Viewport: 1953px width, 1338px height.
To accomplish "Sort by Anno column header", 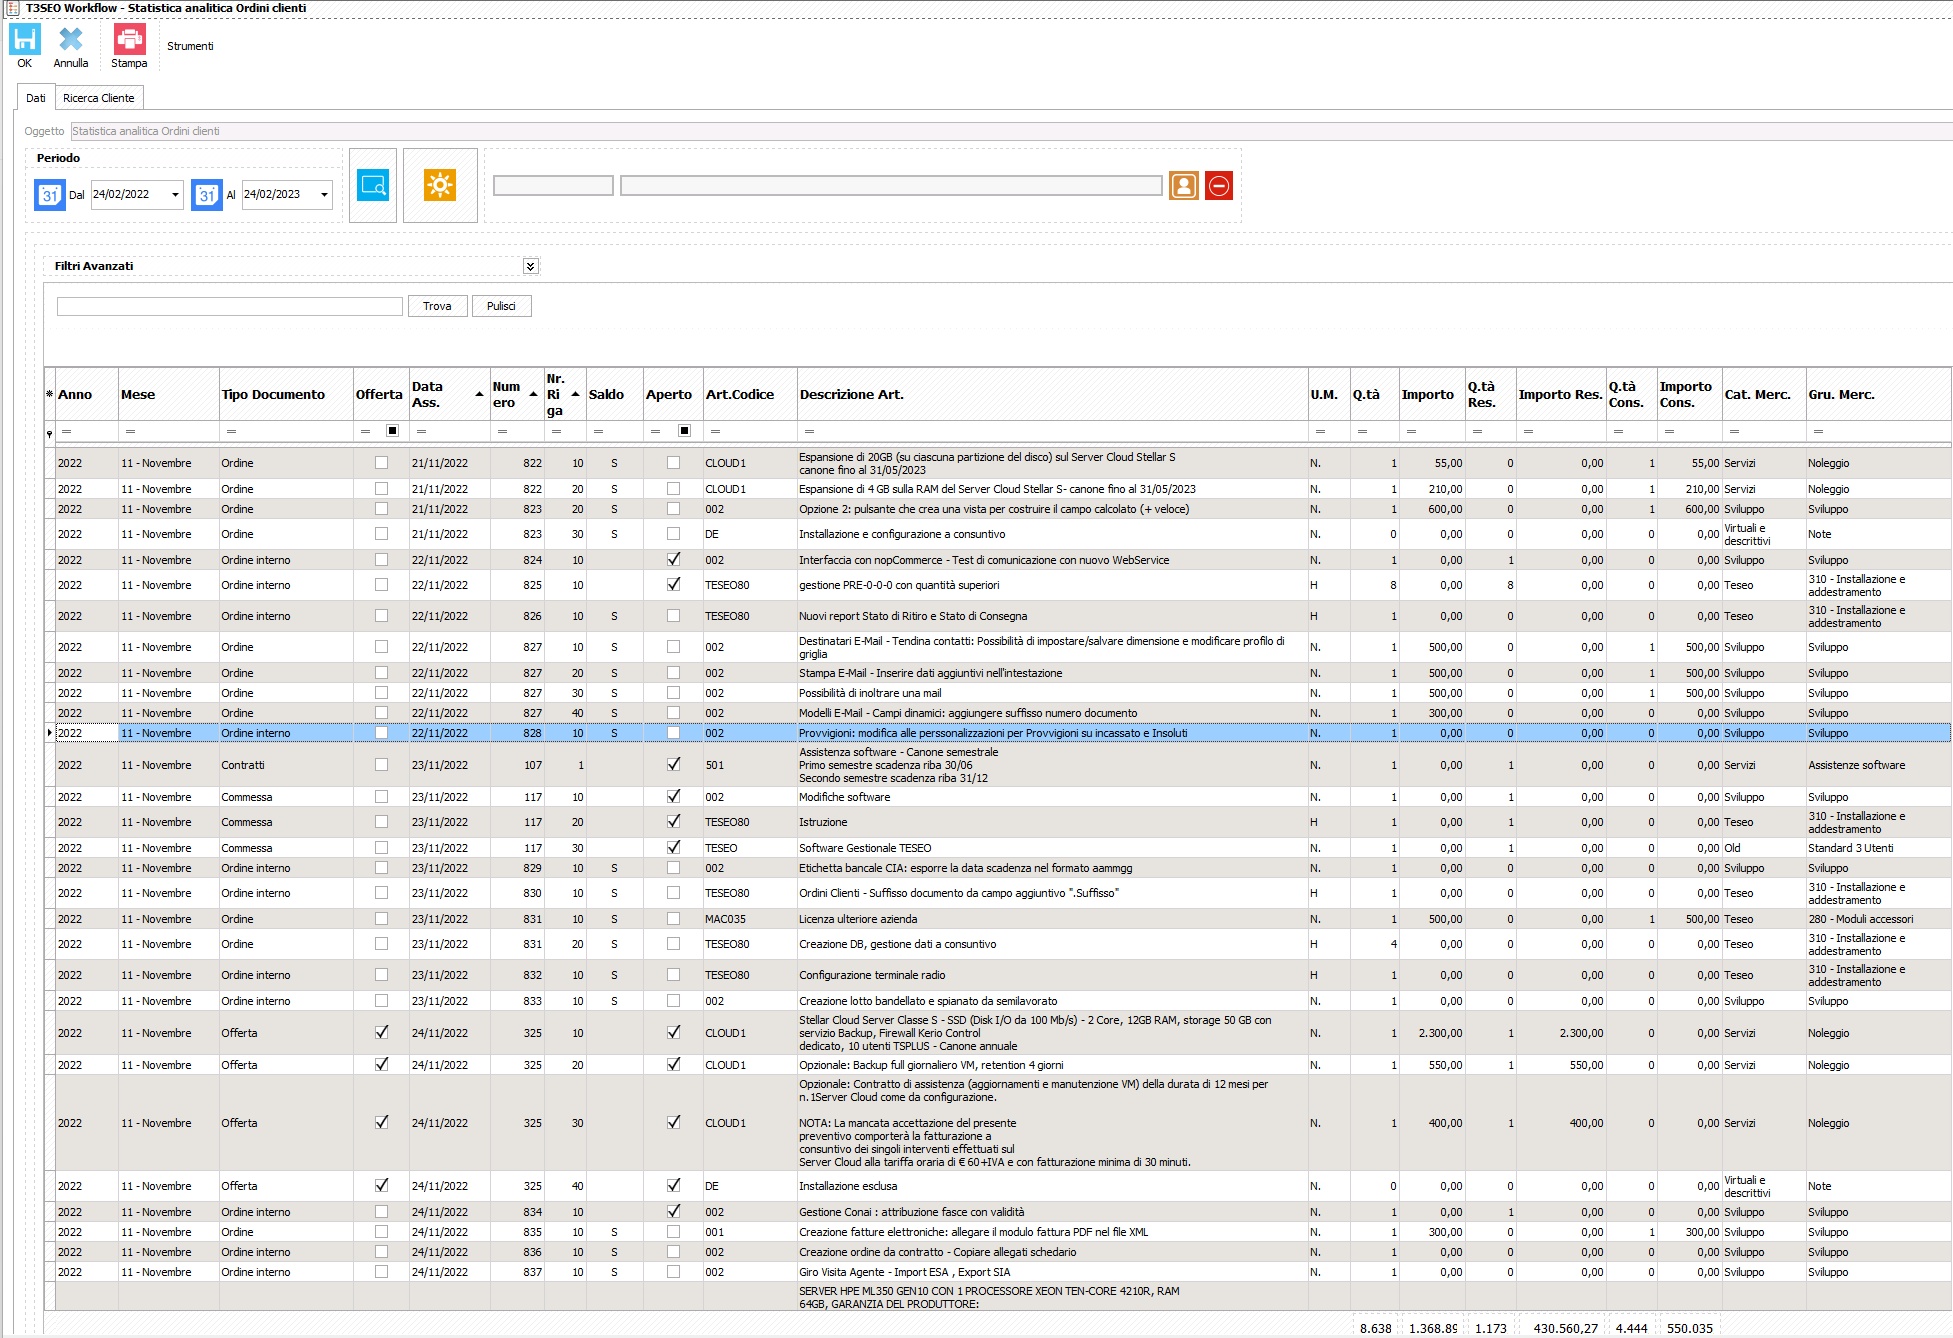I will (x=87, y=395).
